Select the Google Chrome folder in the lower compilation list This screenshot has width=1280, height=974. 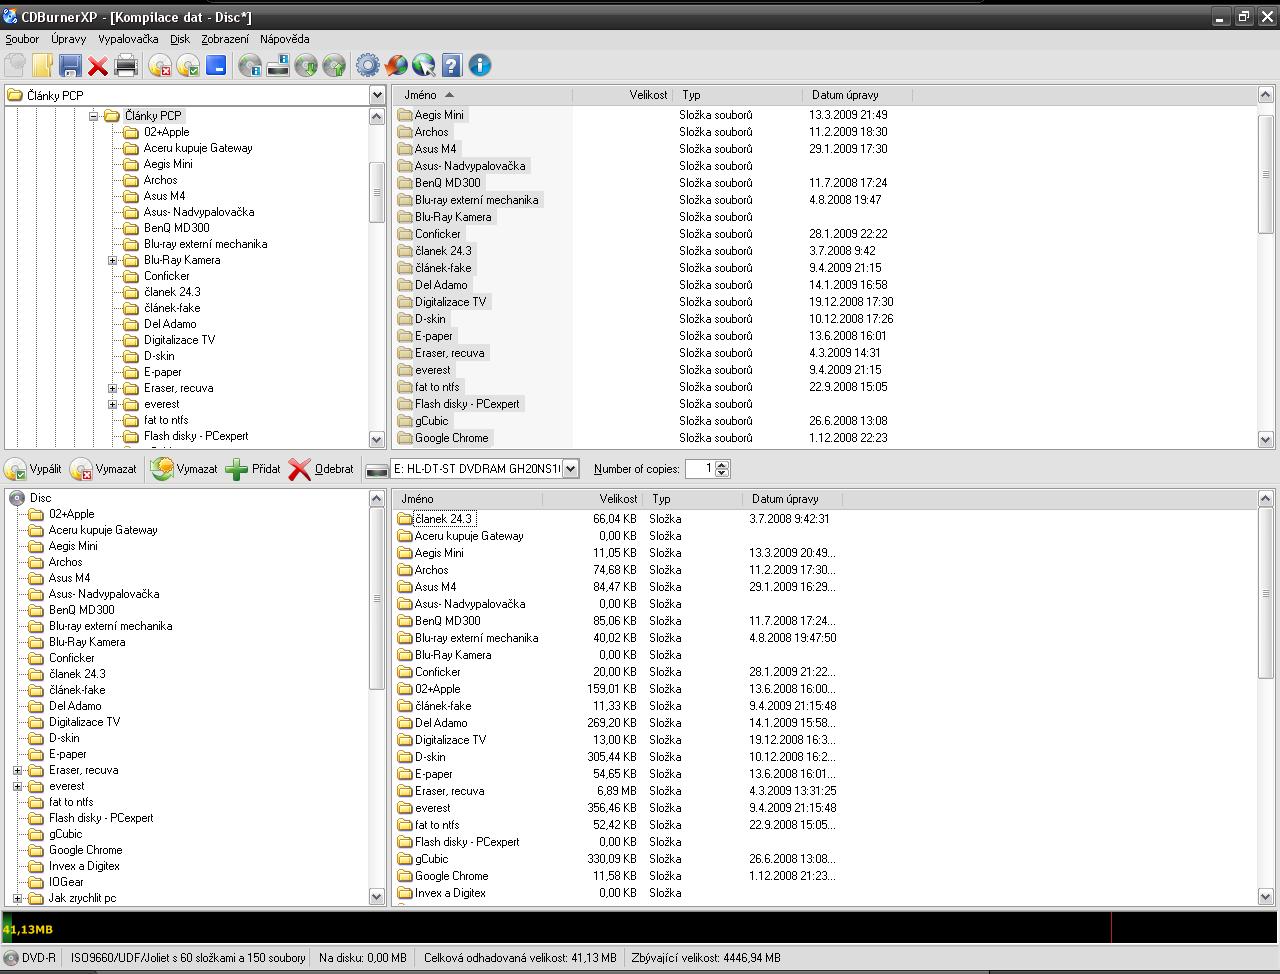[x=451, y=876]
